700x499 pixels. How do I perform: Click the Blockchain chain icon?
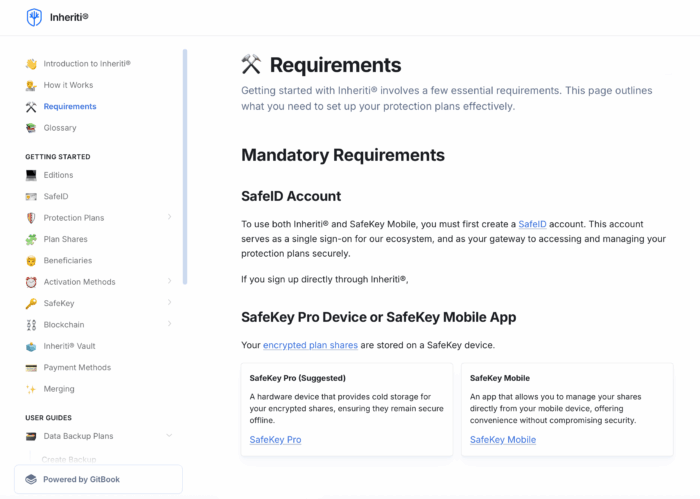(x=31, y=325)
